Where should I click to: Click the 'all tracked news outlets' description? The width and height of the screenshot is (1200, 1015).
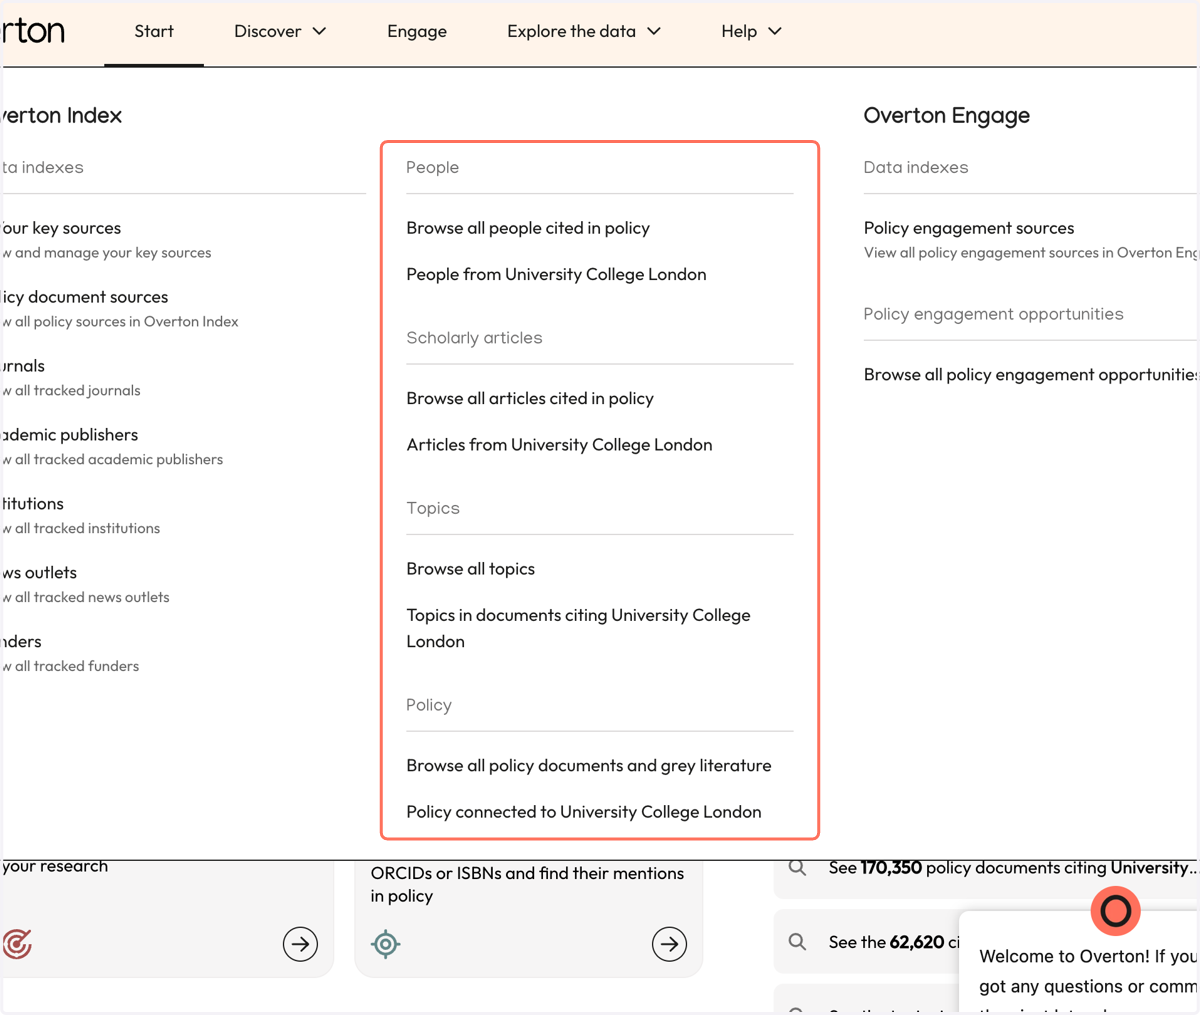click(x=86, y=598)
